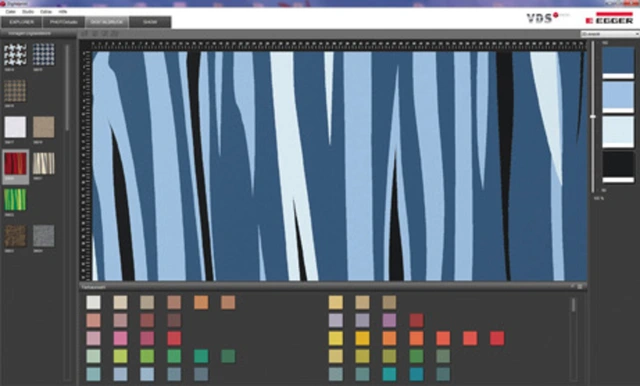Viewport: 640px width, 386px height.
Task: Click the first toolbar icon above the ruler
Action: (85, 34)
